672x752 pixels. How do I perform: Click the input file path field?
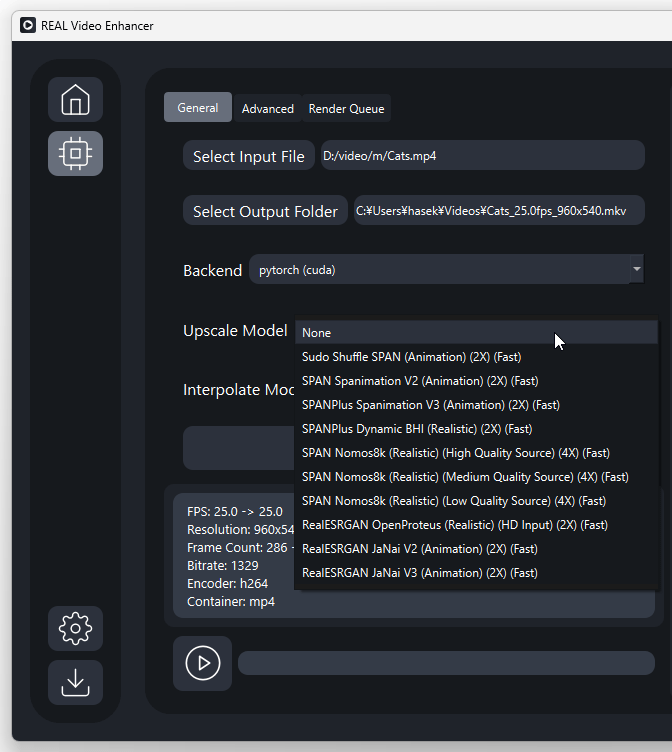tap(483, 155)
